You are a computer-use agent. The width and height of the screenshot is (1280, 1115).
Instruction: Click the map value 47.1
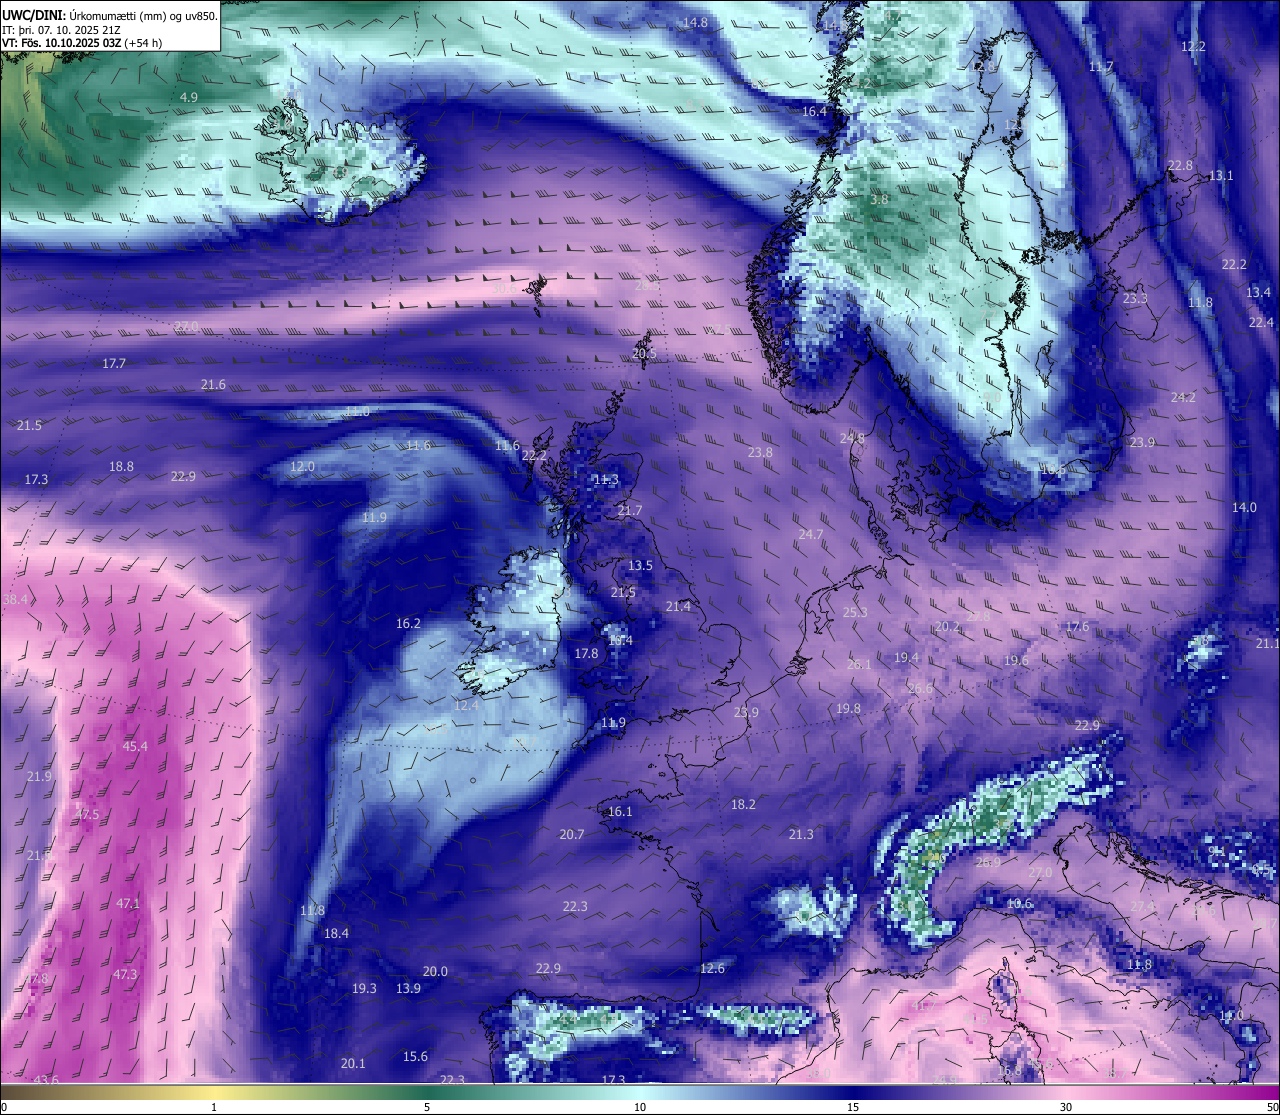tap(128, 903)
